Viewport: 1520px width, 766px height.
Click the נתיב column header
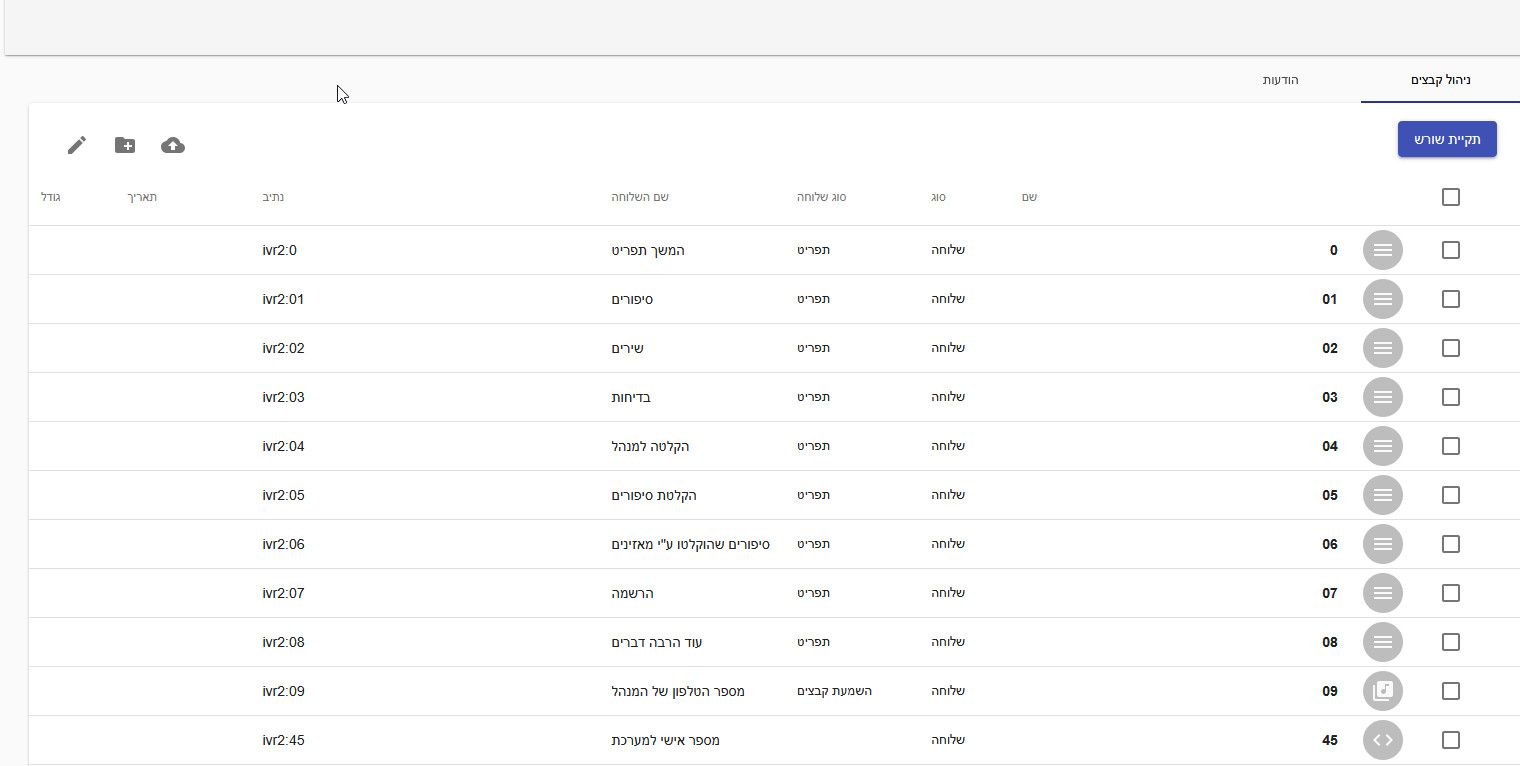272,197
